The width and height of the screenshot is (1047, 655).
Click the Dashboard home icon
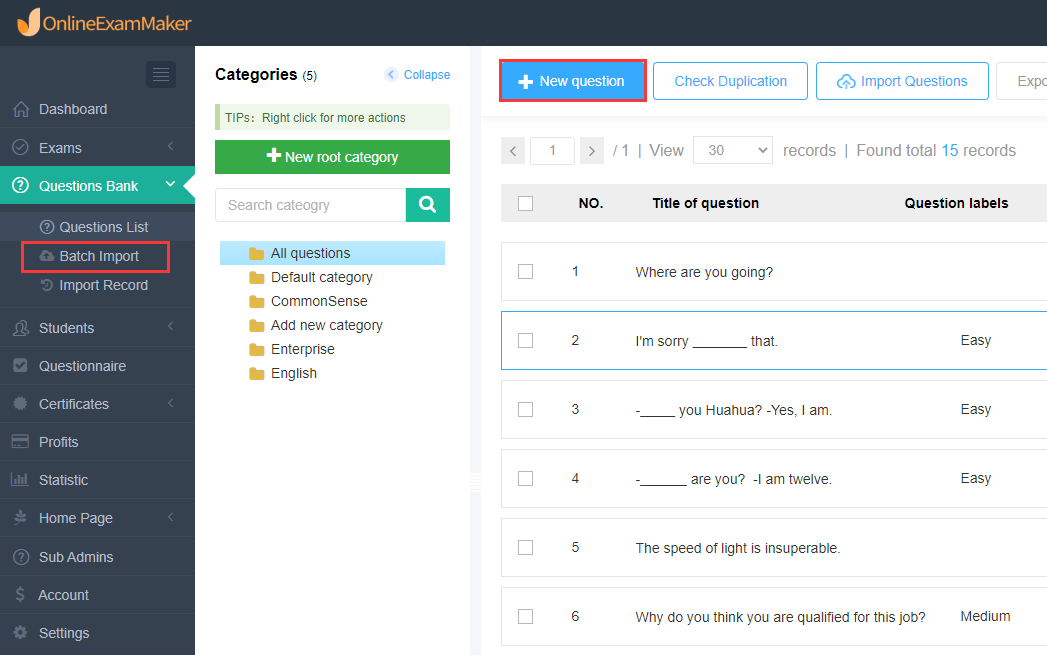click(21, 109)
